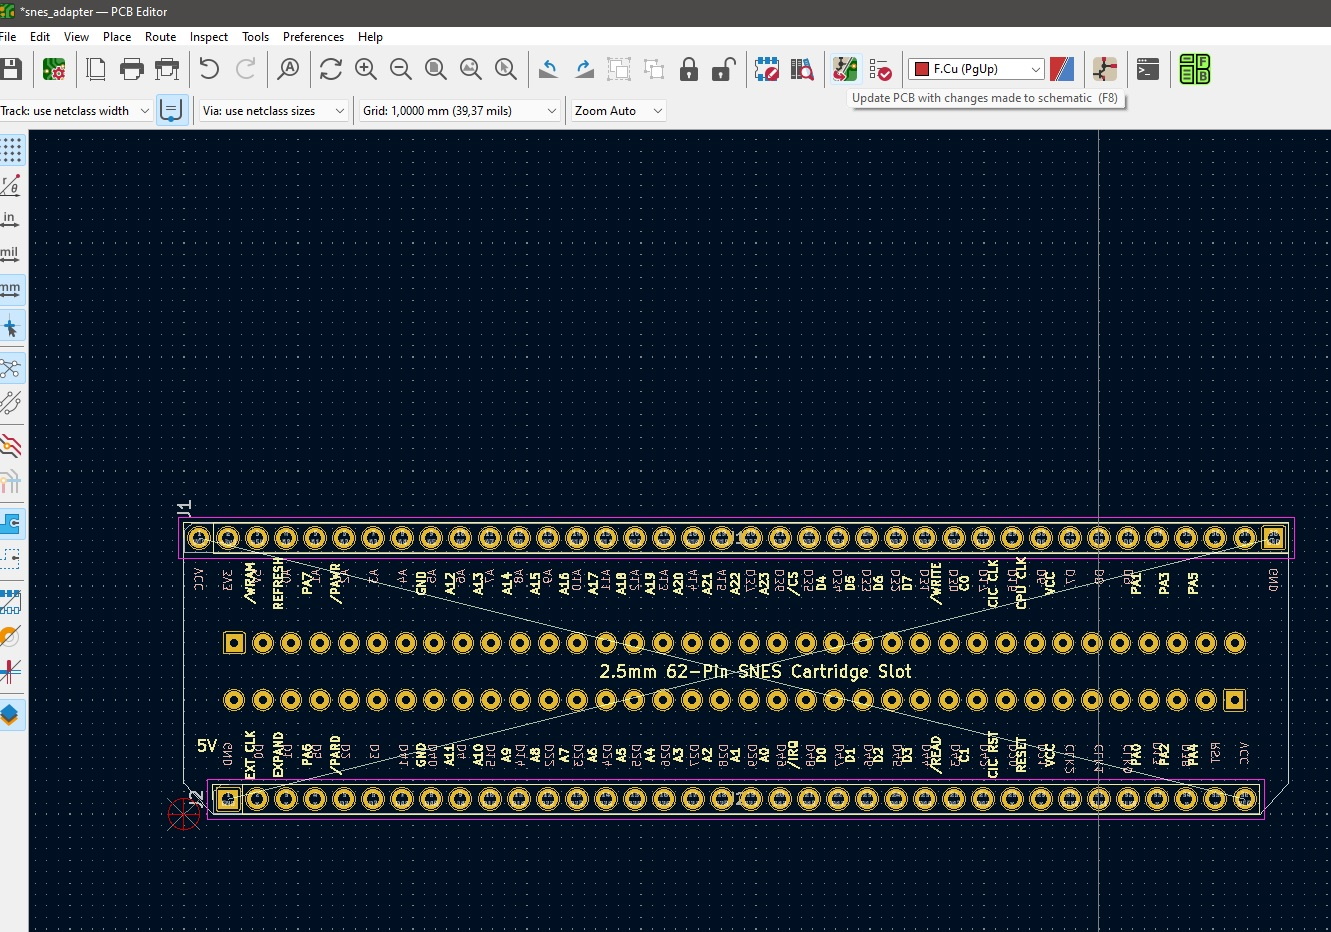Expand the Grid size dropdown
The width and height of the screenshot is (1331, 932).
click(460, 111)
